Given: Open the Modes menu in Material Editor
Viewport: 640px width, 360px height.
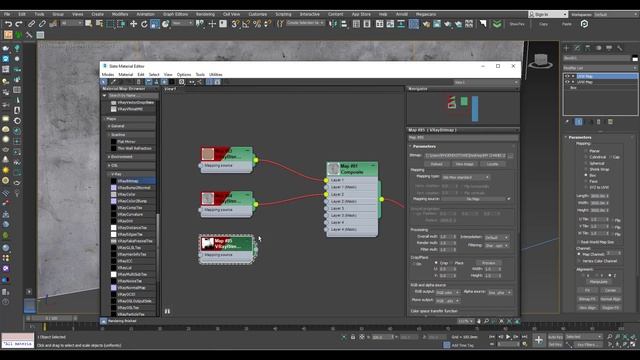Looking at the screenshot, I should (x=108, y=75).
